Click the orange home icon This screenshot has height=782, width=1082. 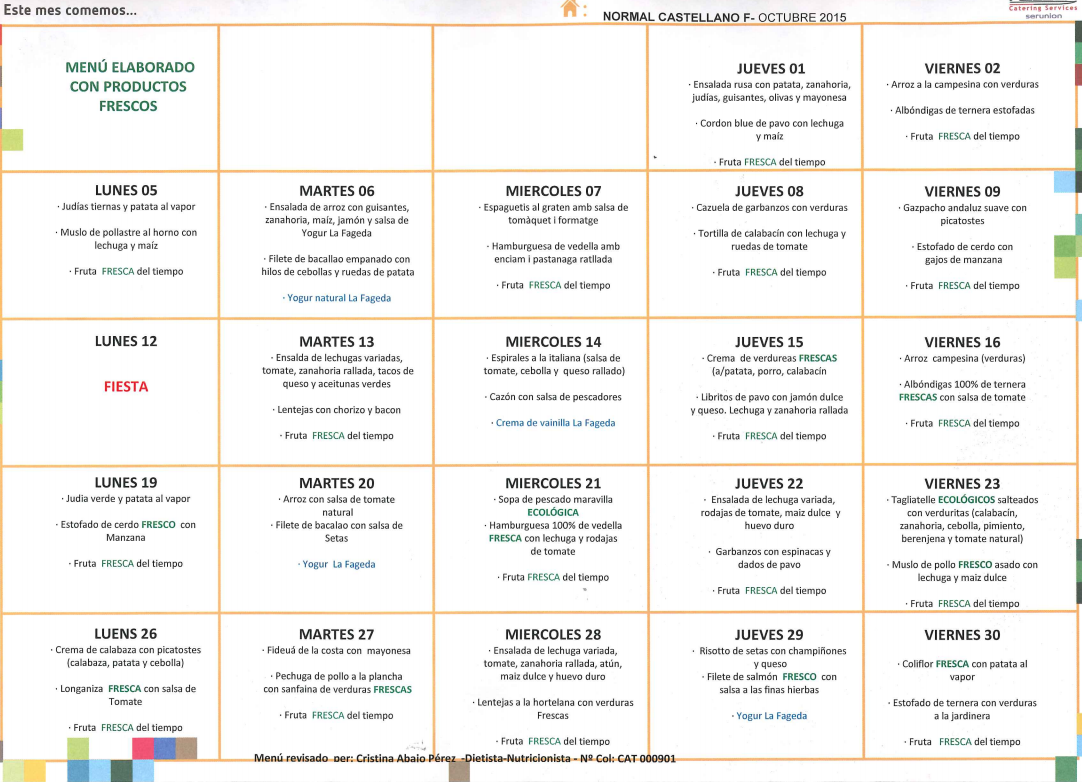coord(571,9)
